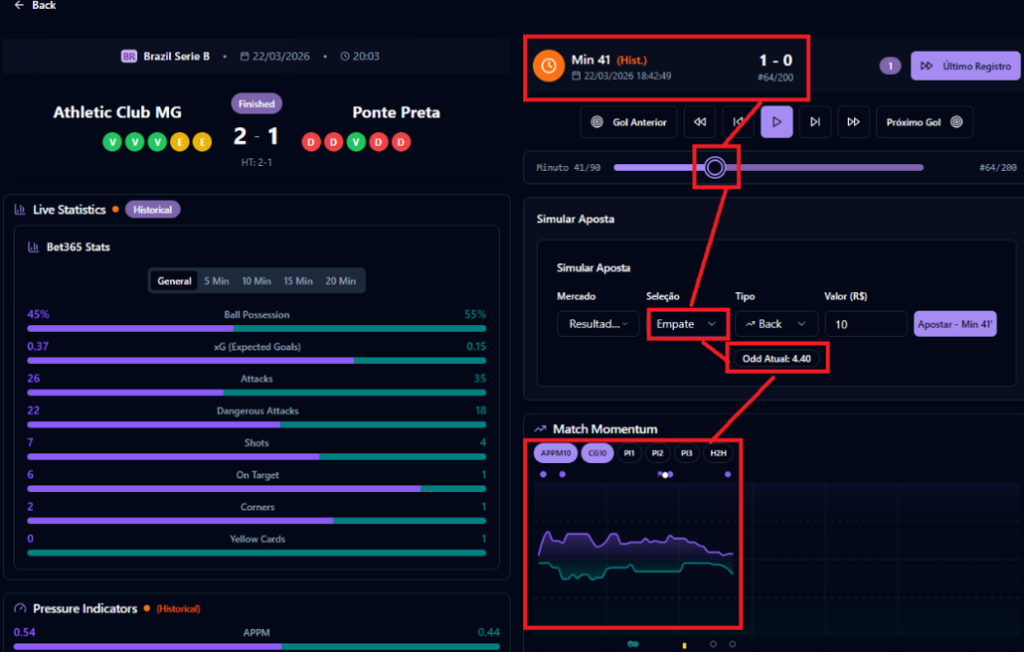Toggle the CG10 momentum chip
This screenshot has height=652, width=1024.
point(596,453)
